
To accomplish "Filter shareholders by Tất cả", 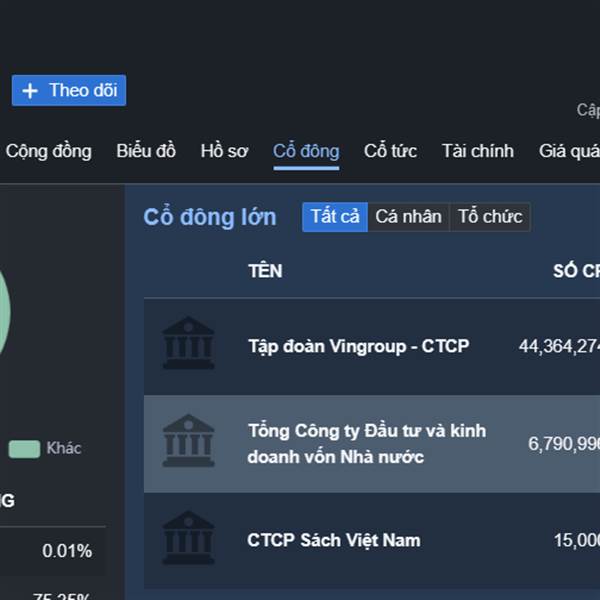I will (x=335, y=217).
